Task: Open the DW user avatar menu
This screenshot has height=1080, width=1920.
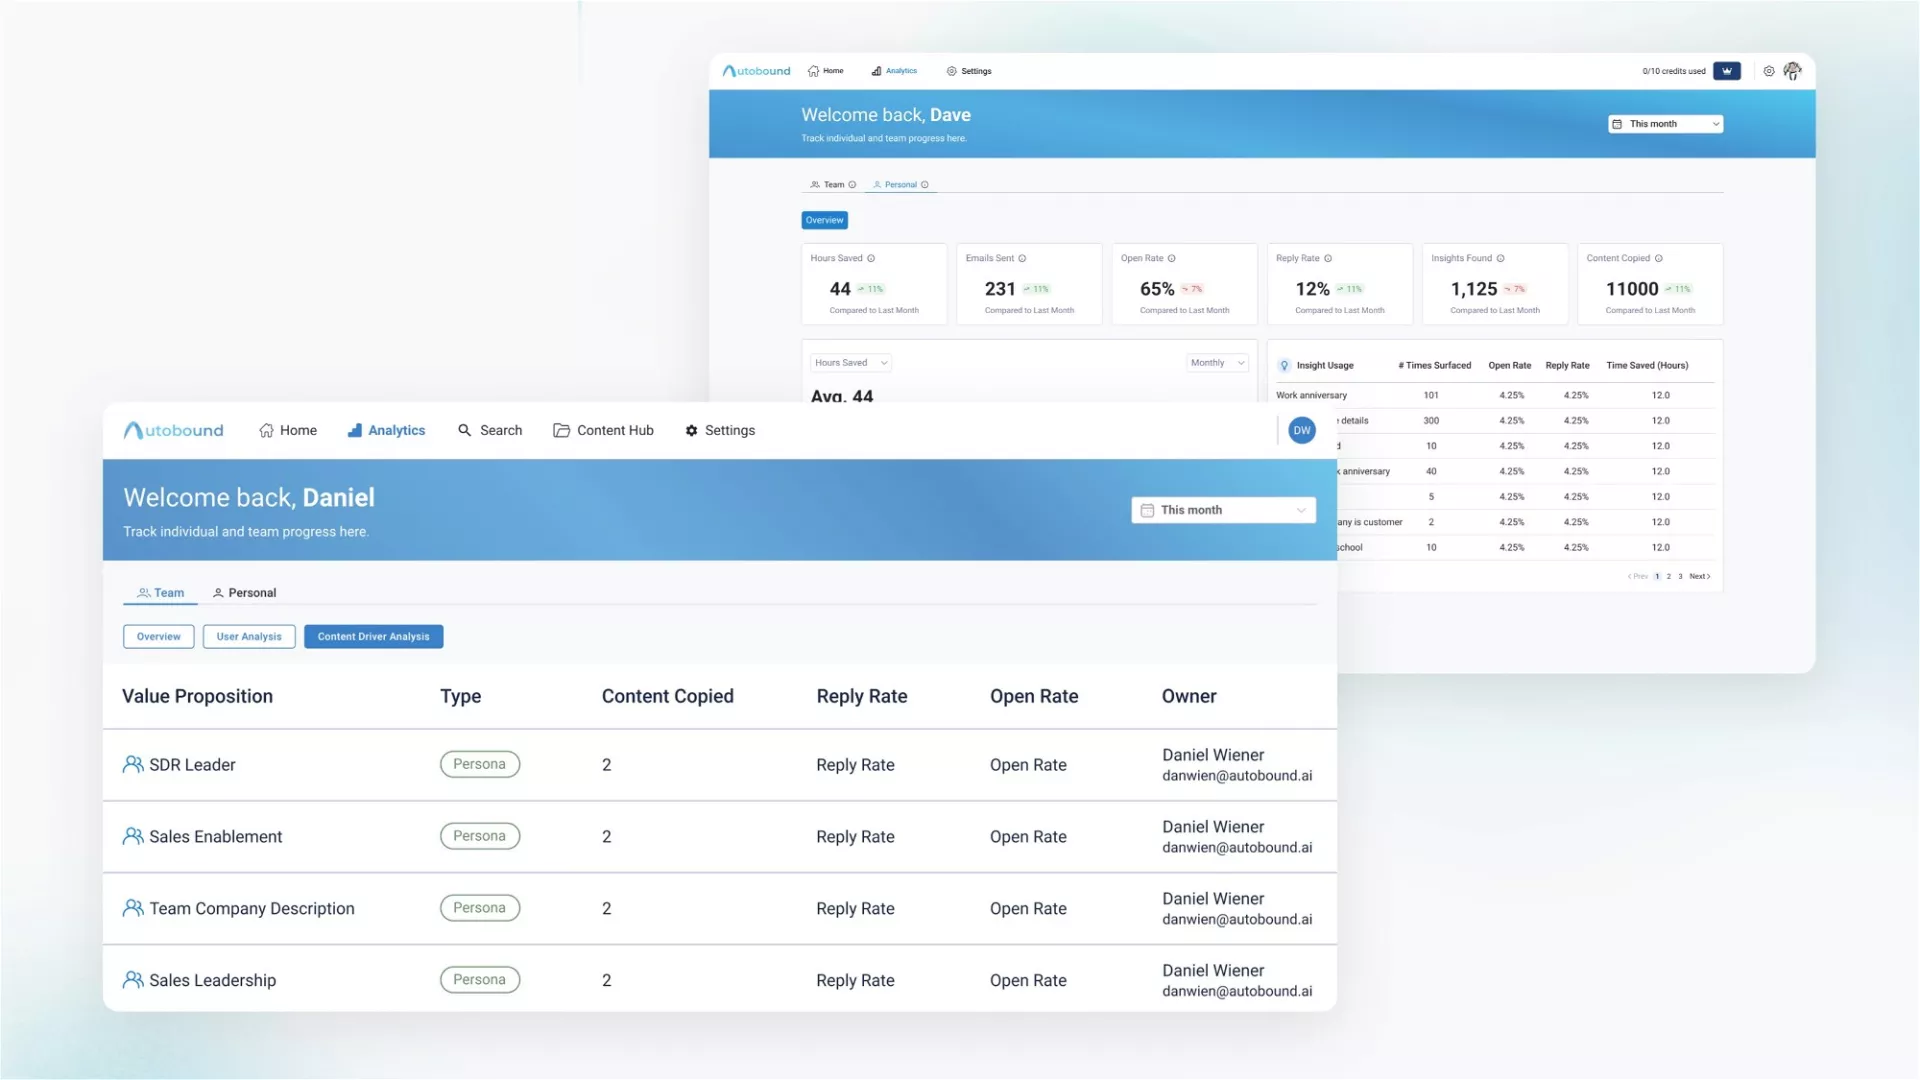Action: (1301, 430)
